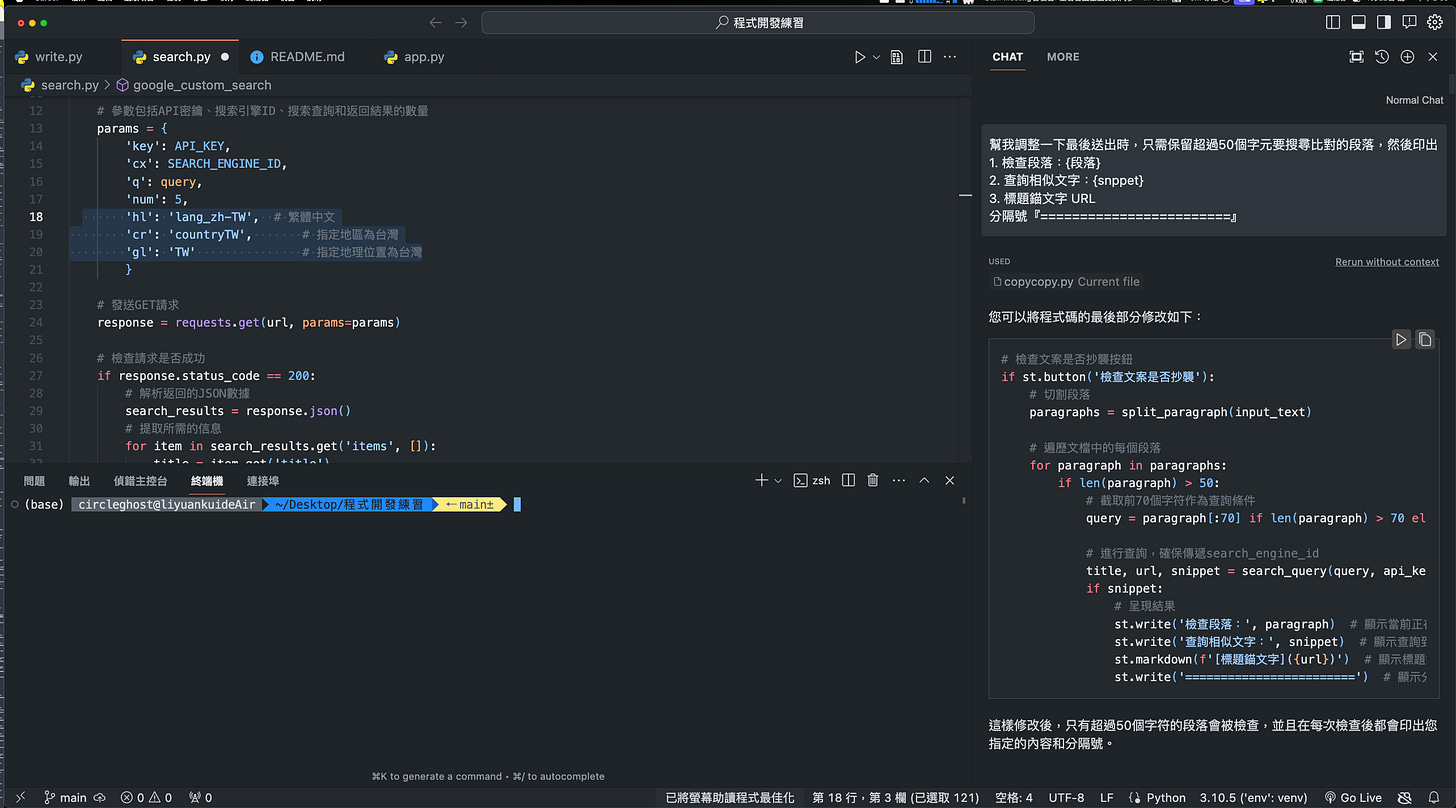Copy the suggested code with the copy icon

pos(1424,339)
